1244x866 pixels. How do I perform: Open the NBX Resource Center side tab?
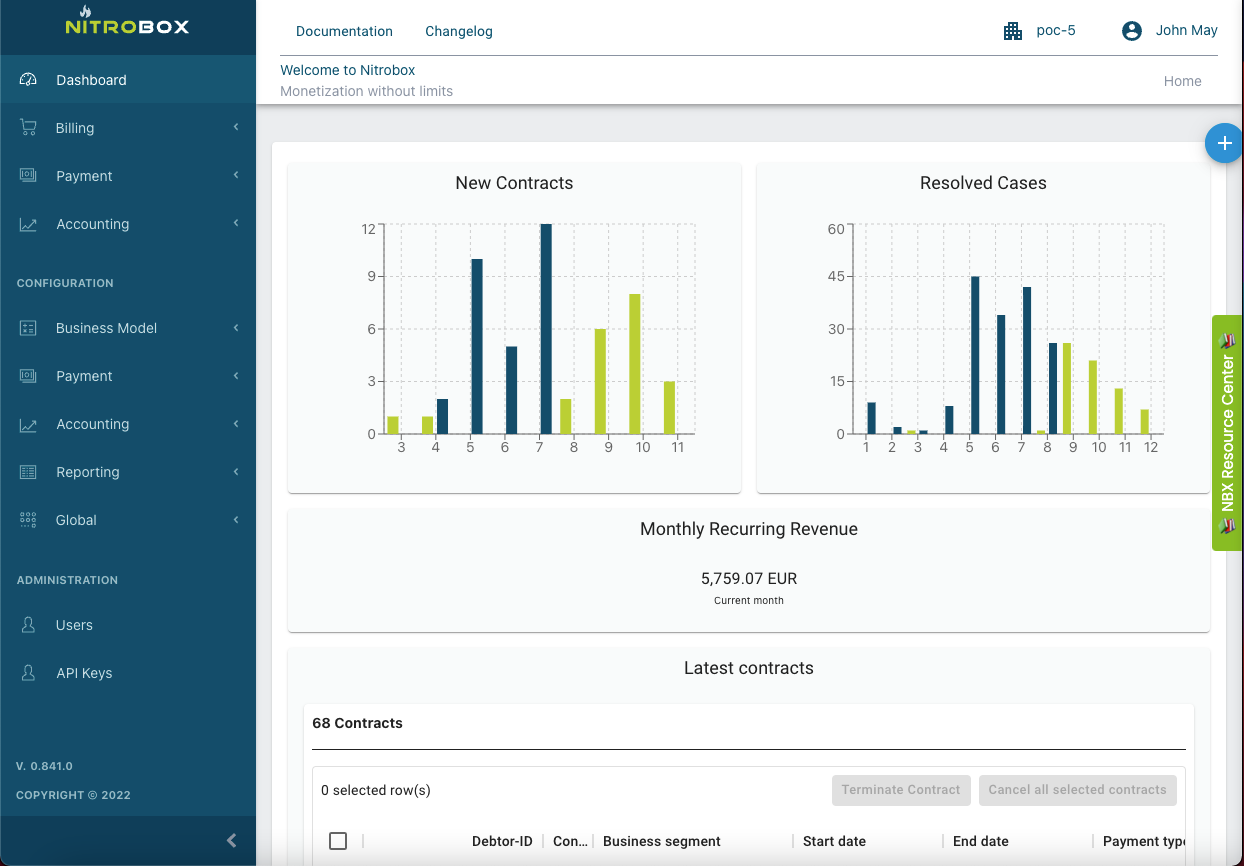click(1228, 433)
